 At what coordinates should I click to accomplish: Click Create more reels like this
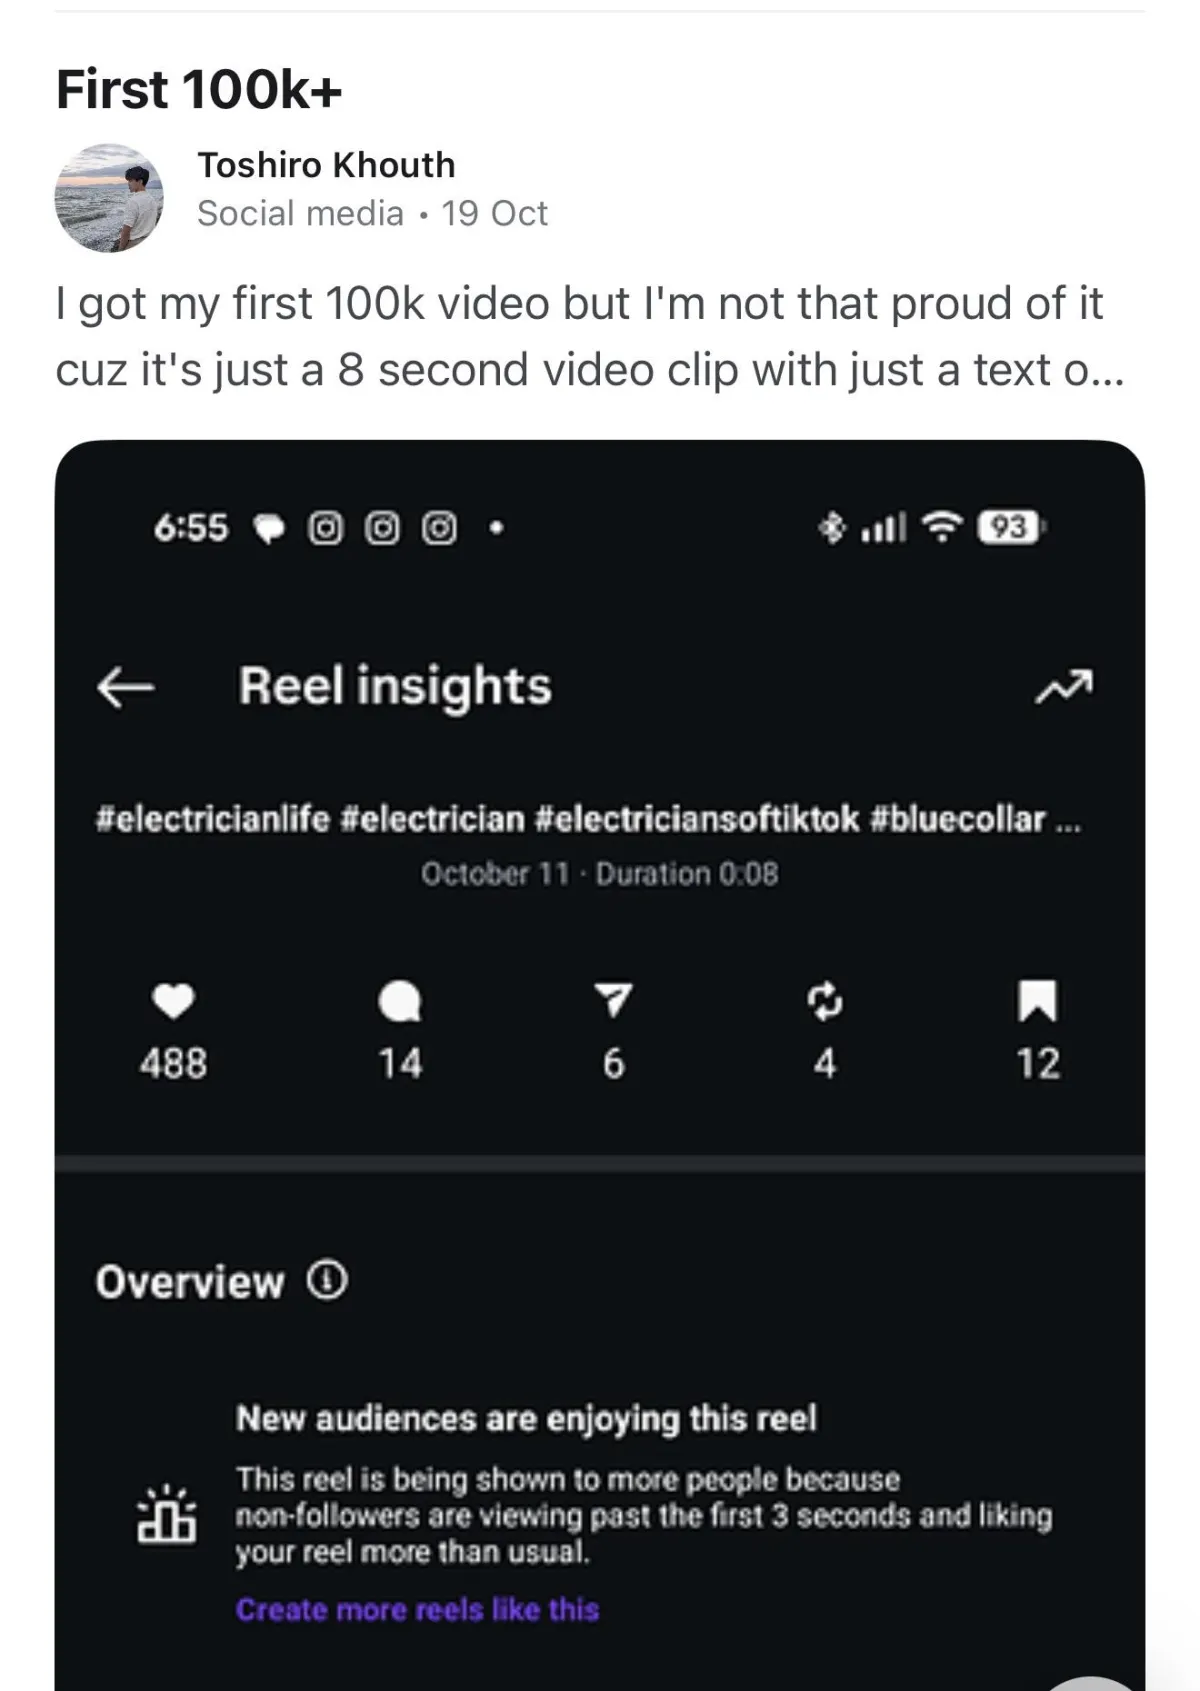coord(417,1609)
